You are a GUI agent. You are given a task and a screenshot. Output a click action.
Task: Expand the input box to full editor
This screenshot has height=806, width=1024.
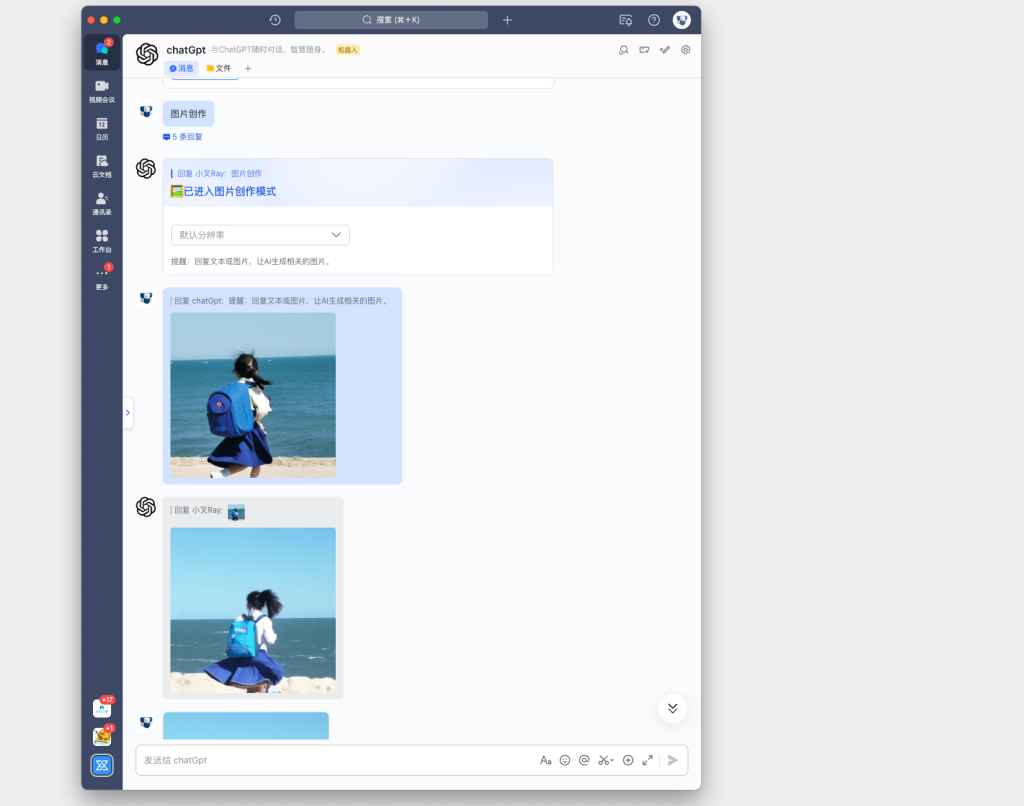(648, 760)
